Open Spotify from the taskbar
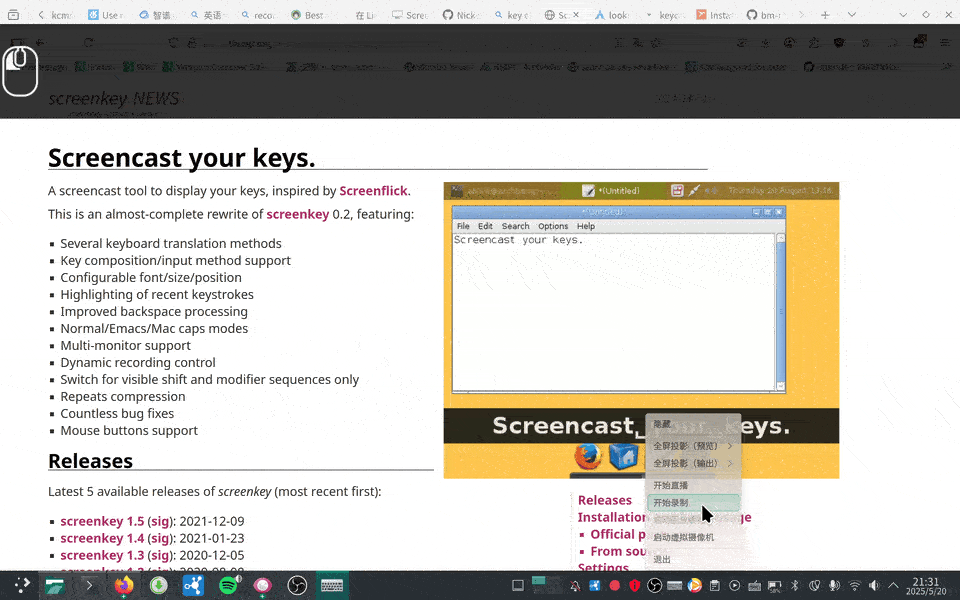This screenshot has height=600, width=960. 228,585
